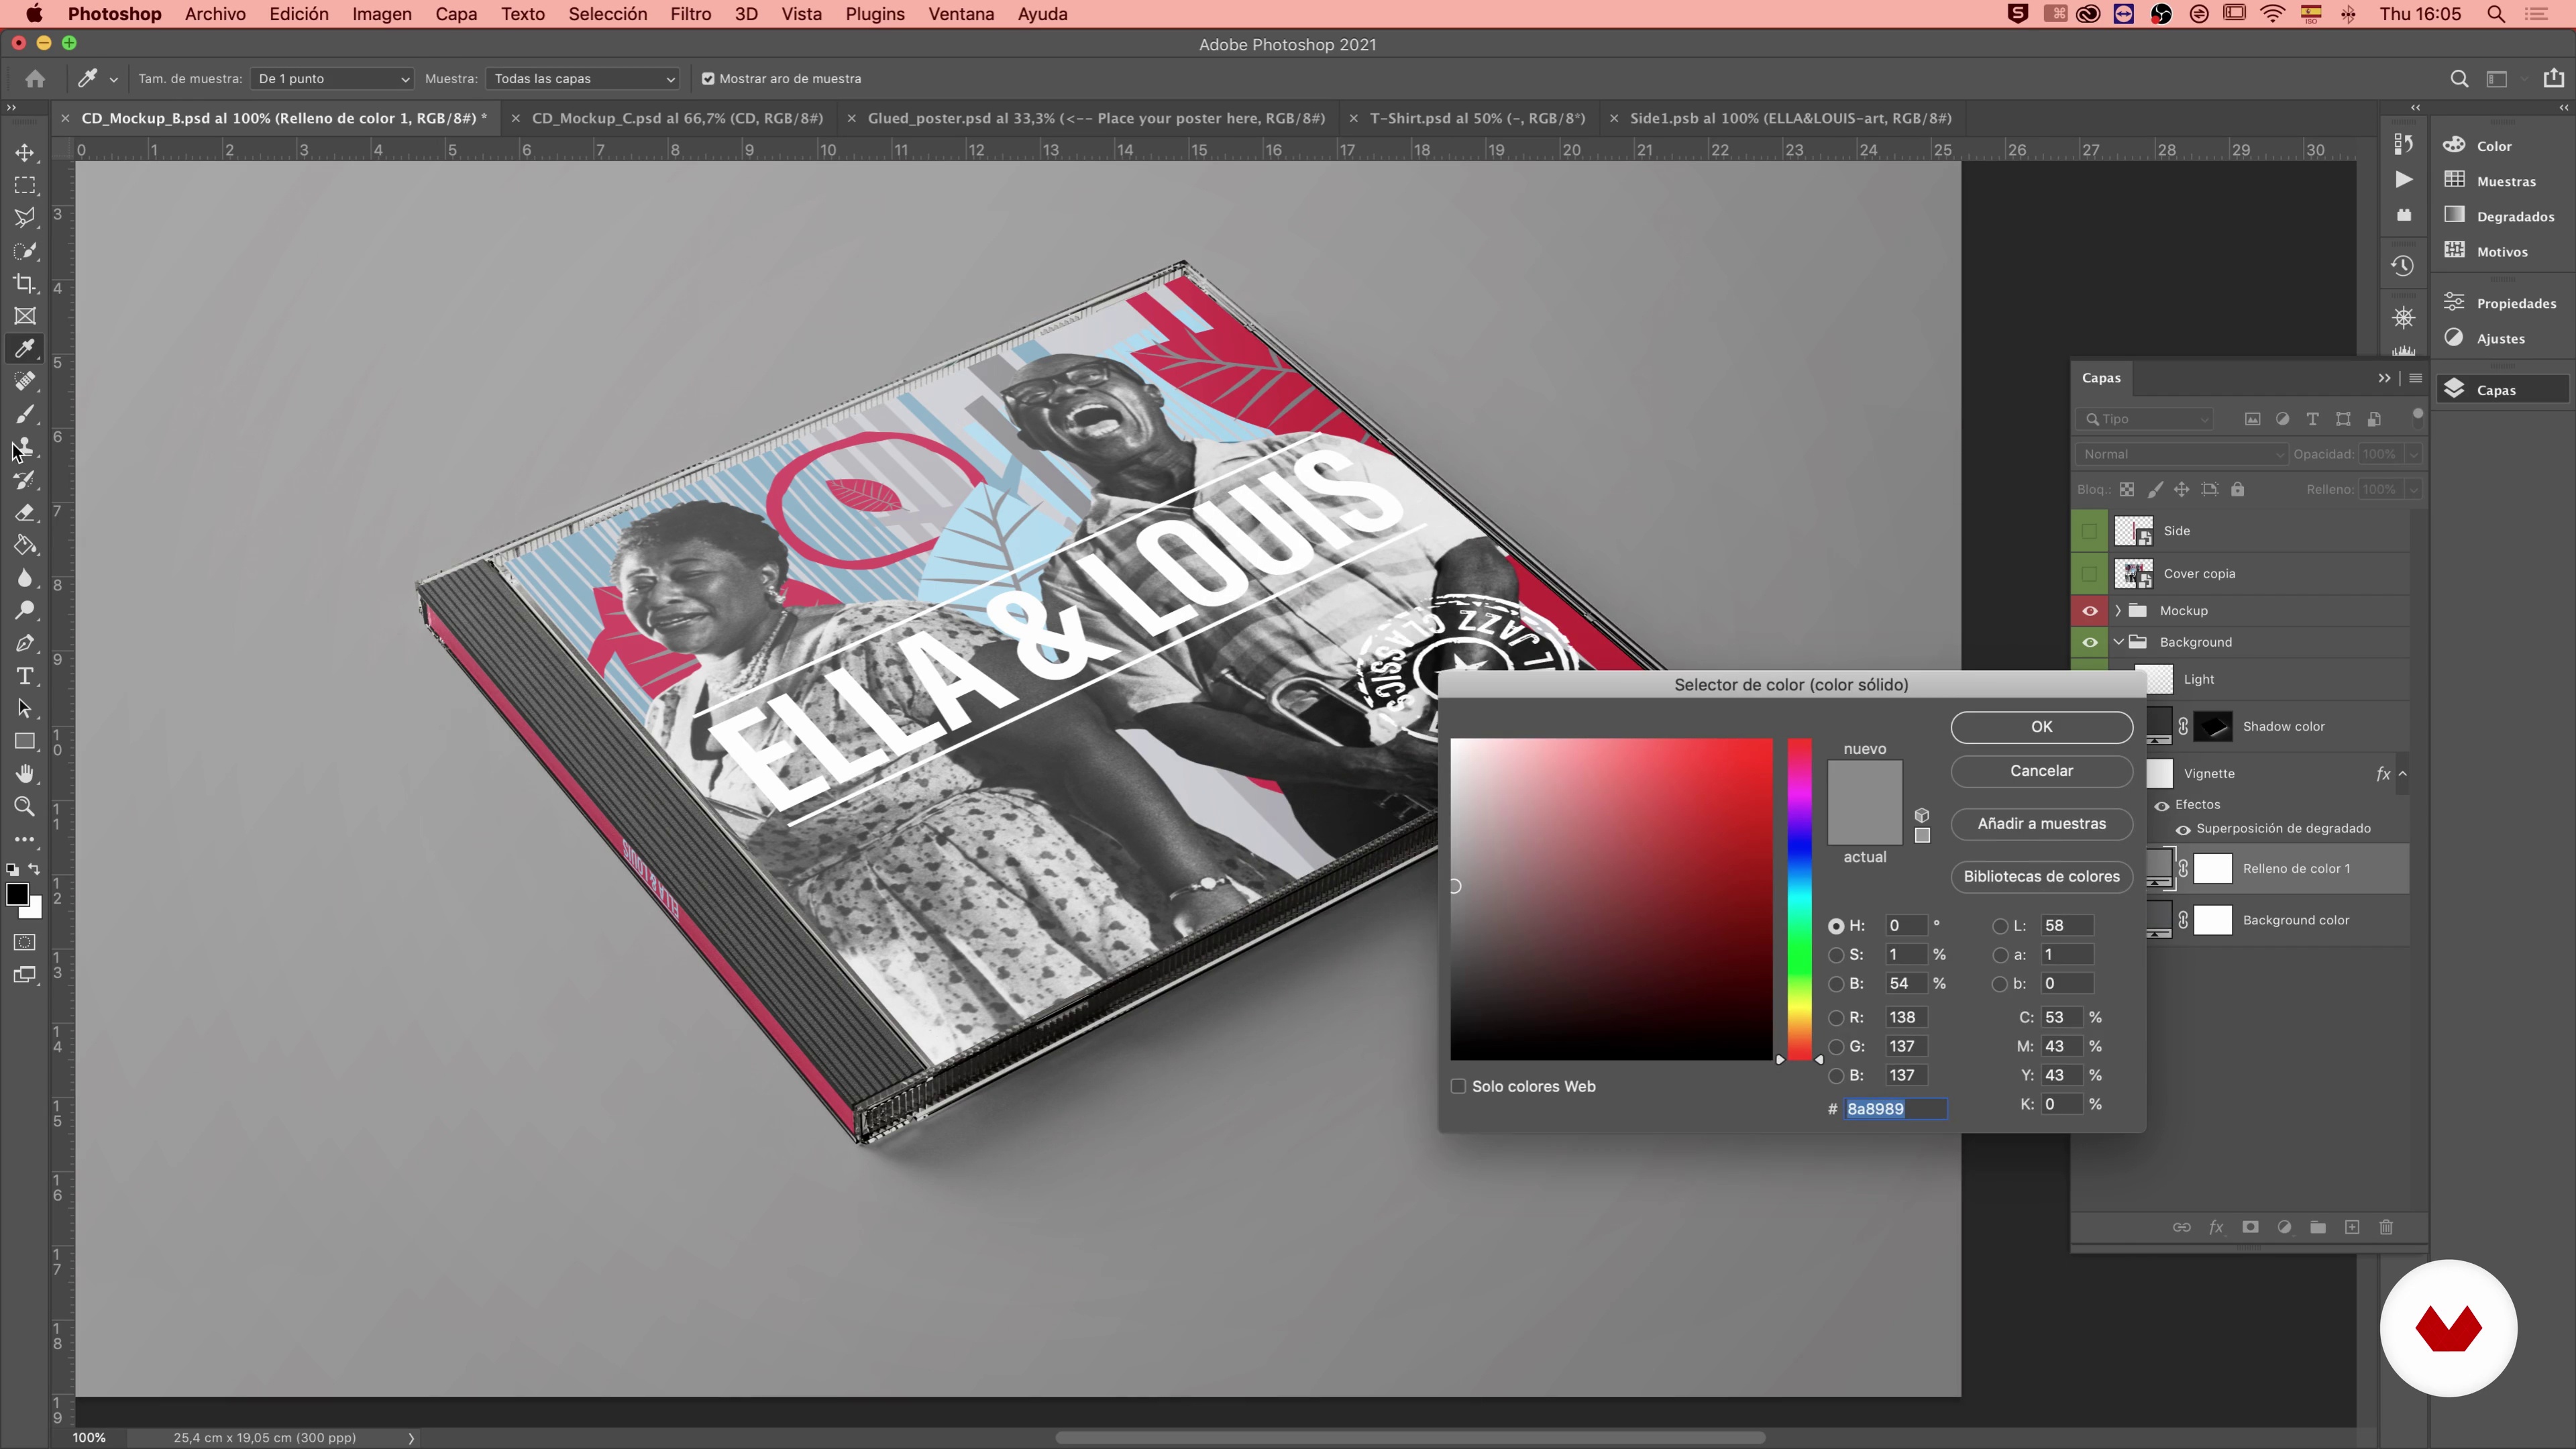
Task: Open Muestra Todas las capas dropdown
Action: pyautogui.click(x=583, y=79)
